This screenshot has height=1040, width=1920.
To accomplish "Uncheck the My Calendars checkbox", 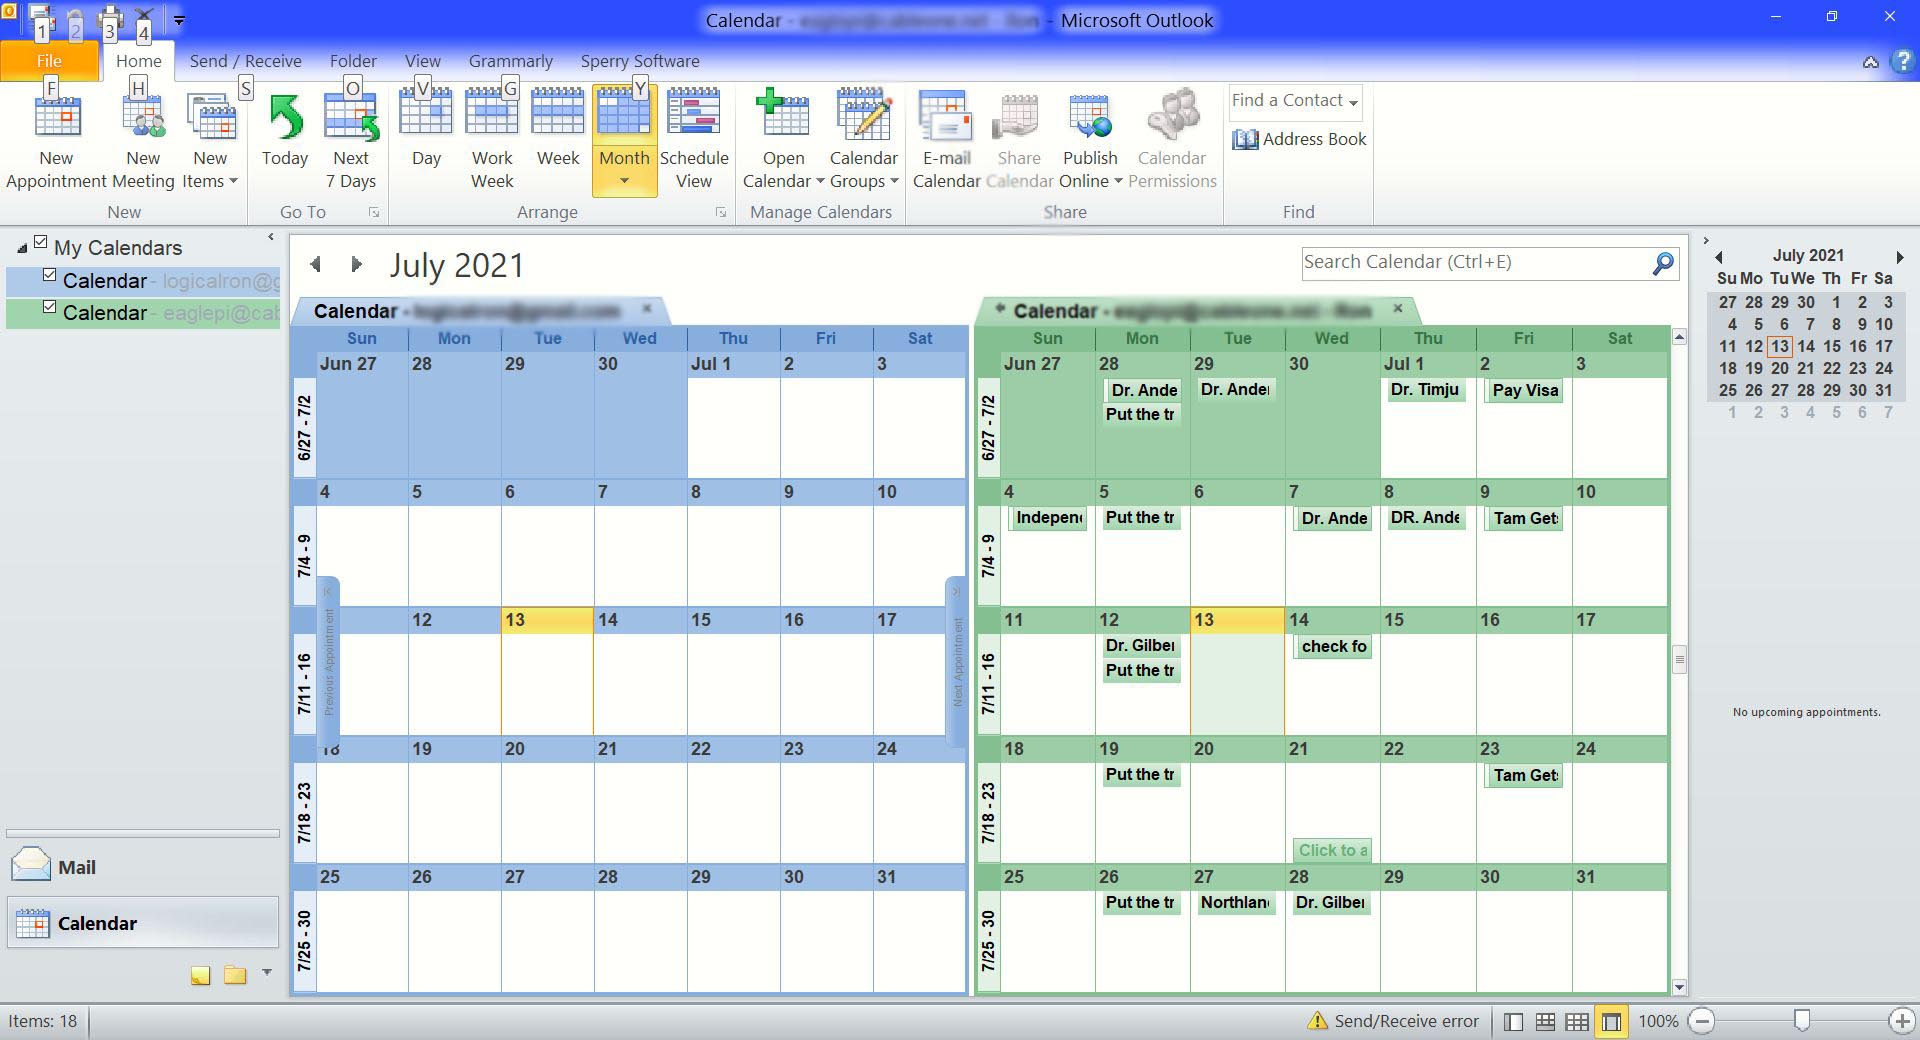I will point(41,241).
